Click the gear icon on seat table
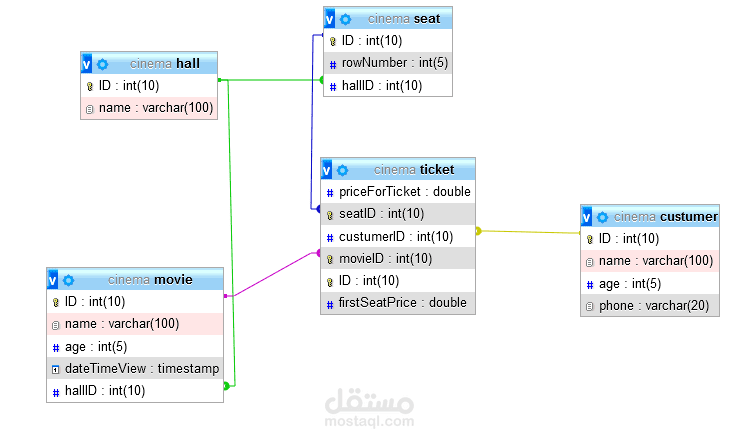This screenshot has width=740, height=438. tap(345, 19)
